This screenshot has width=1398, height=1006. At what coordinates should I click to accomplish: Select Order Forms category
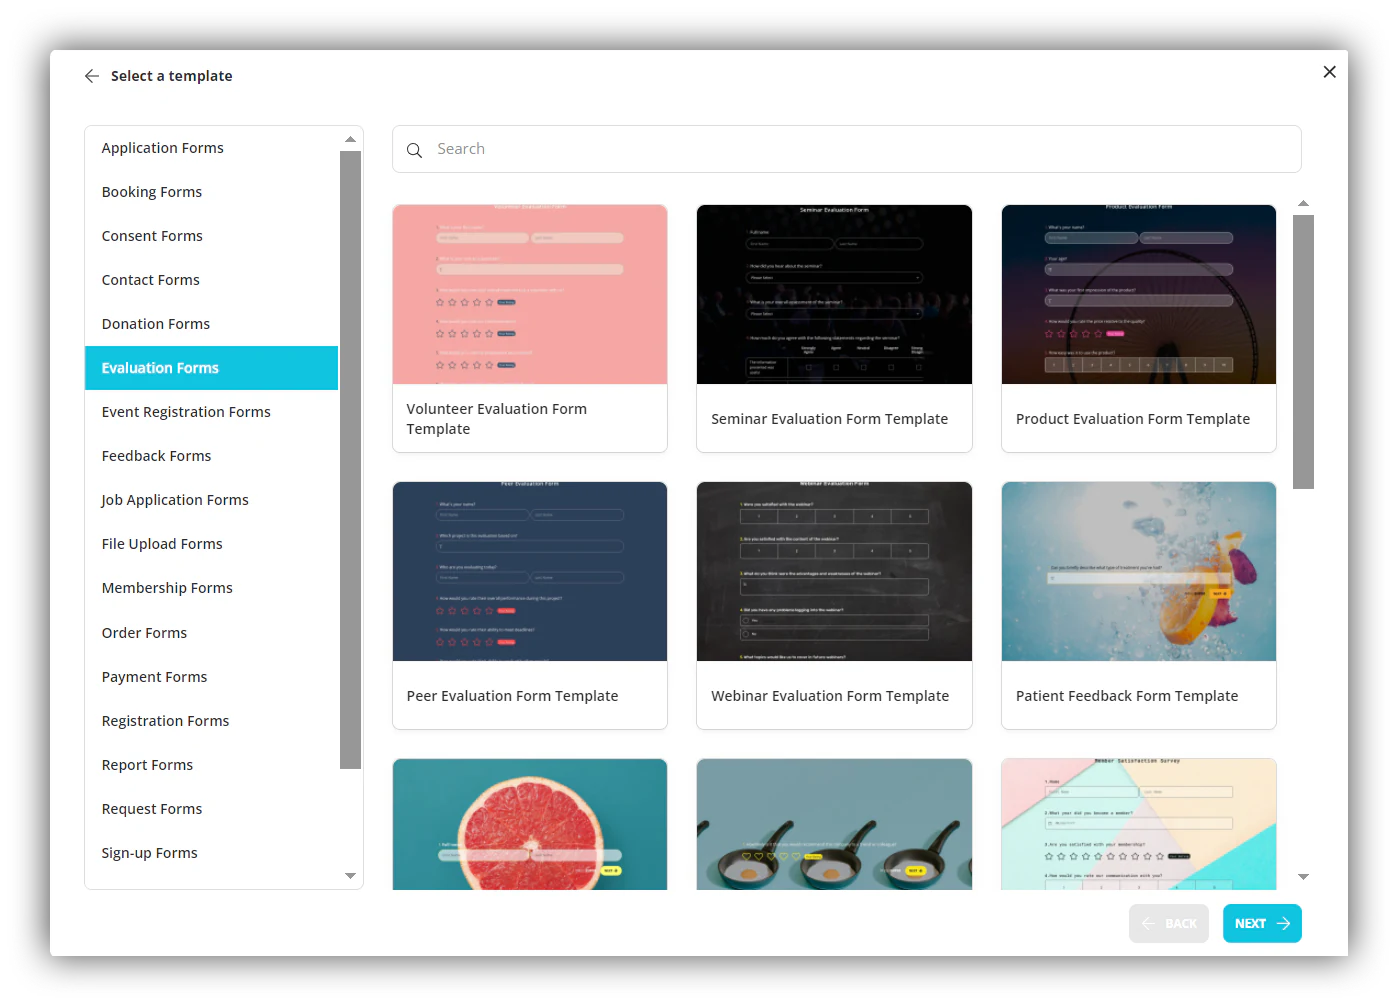pyautogui.click(x=211, y=633)
